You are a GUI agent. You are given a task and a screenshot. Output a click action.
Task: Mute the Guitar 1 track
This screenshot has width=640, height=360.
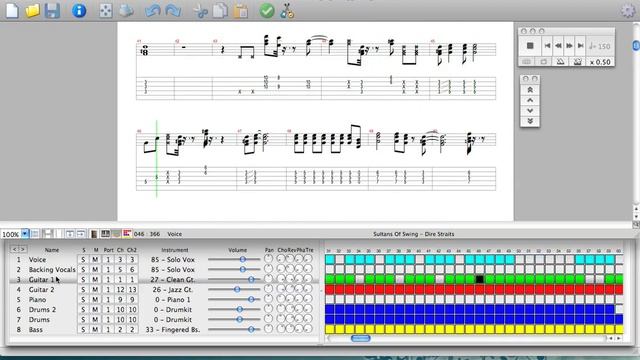[95, 280]
